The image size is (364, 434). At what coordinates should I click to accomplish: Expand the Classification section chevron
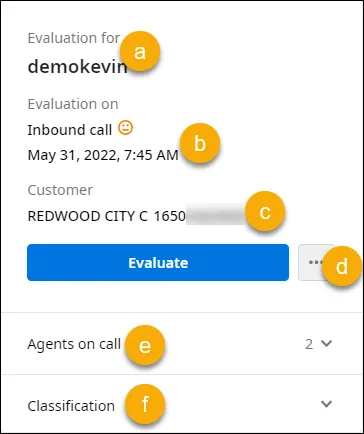[326, 404]
